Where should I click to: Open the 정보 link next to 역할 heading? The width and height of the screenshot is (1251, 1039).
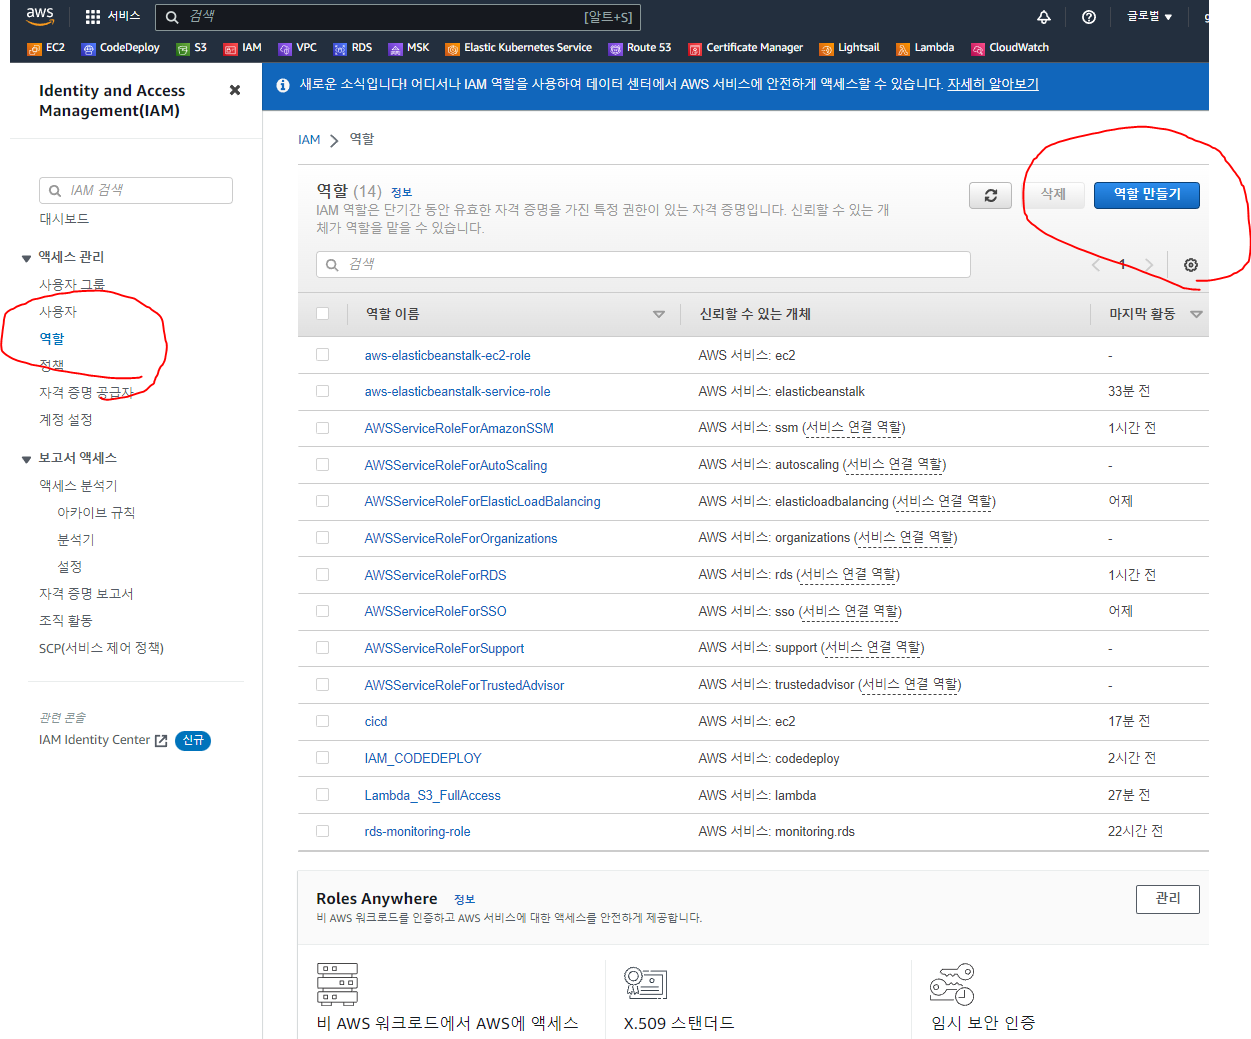[401, 192]
